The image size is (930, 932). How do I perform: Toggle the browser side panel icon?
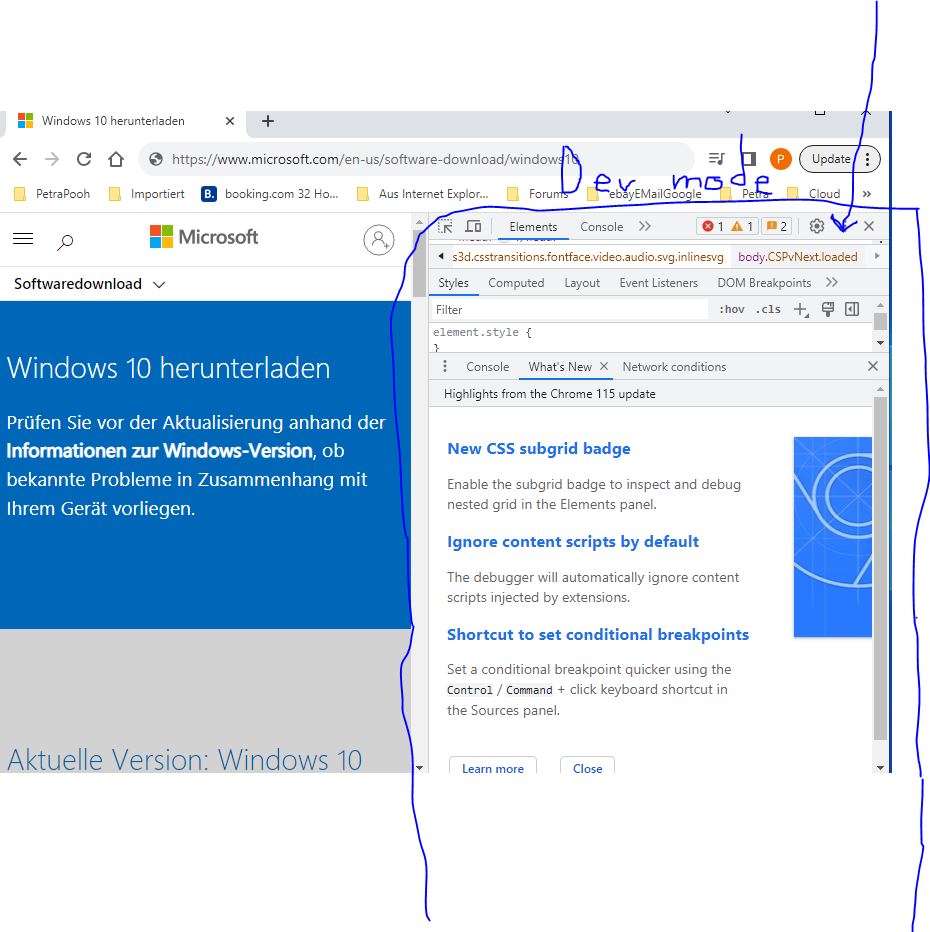(x=749, y=159)
